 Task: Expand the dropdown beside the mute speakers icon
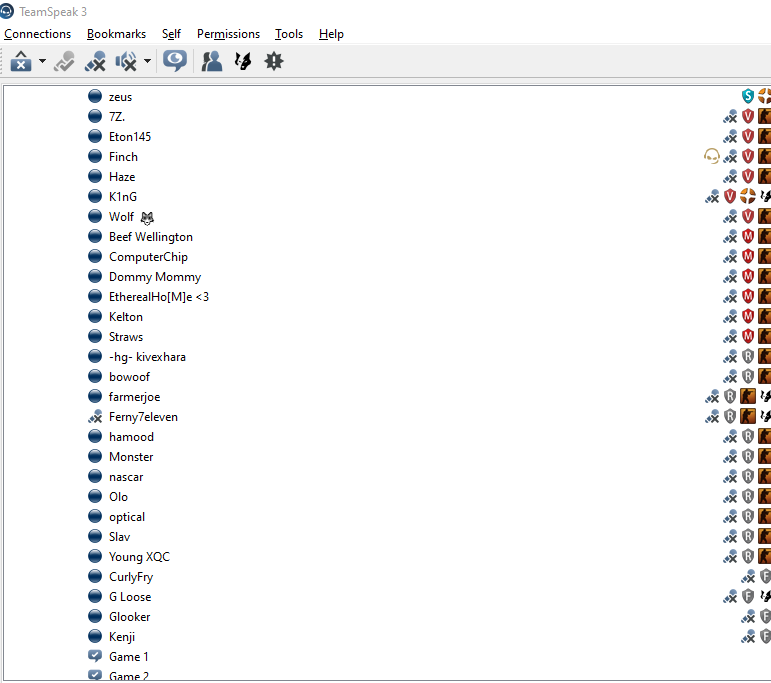click(147, 61)
